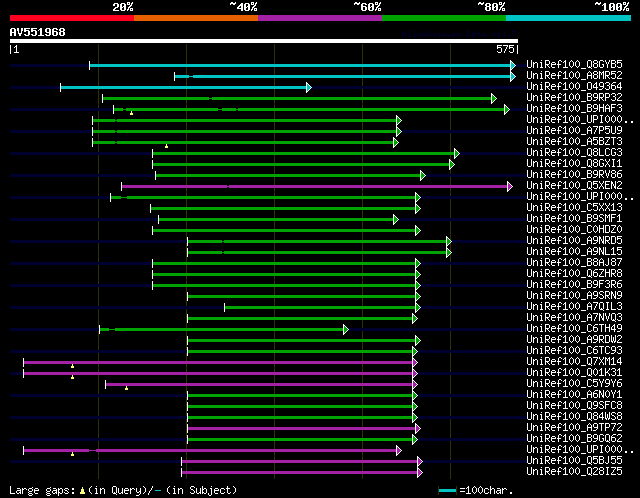Click purple arrowhead ending Q5XEN2 alignment
Screen dimensions: 640x498
[x=510, y=187]
